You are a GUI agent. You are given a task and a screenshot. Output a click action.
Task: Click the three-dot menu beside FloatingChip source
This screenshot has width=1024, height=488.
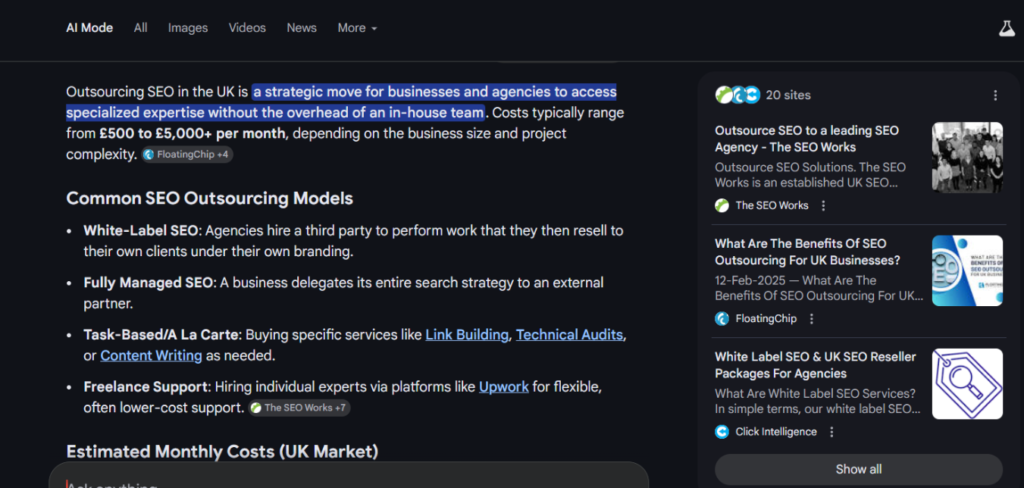pyautogui.click(x=811, y=318)
